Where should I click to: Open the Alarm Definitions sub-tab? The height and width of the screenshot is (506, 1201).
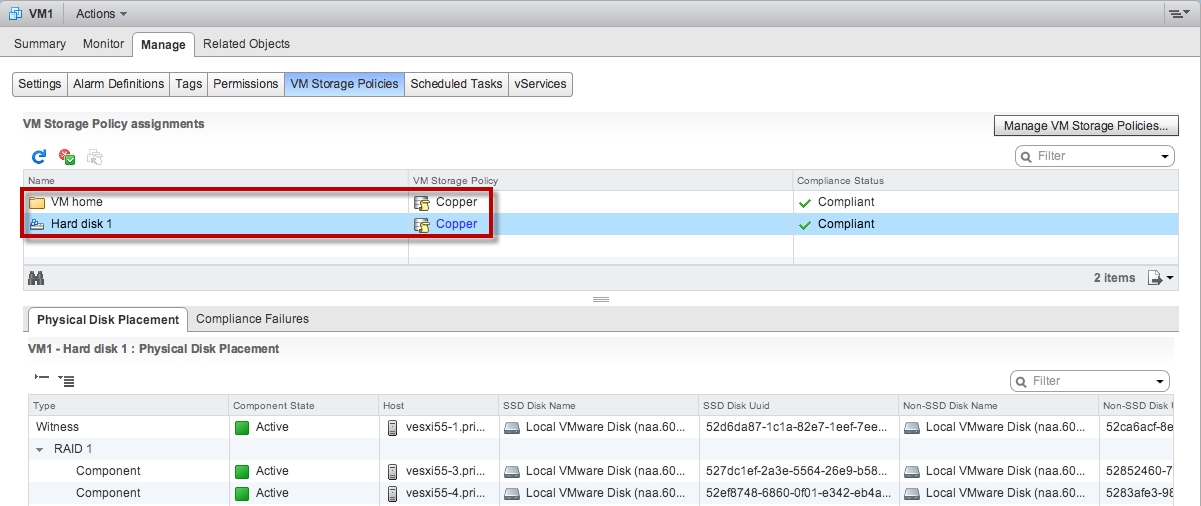(118, 84)
